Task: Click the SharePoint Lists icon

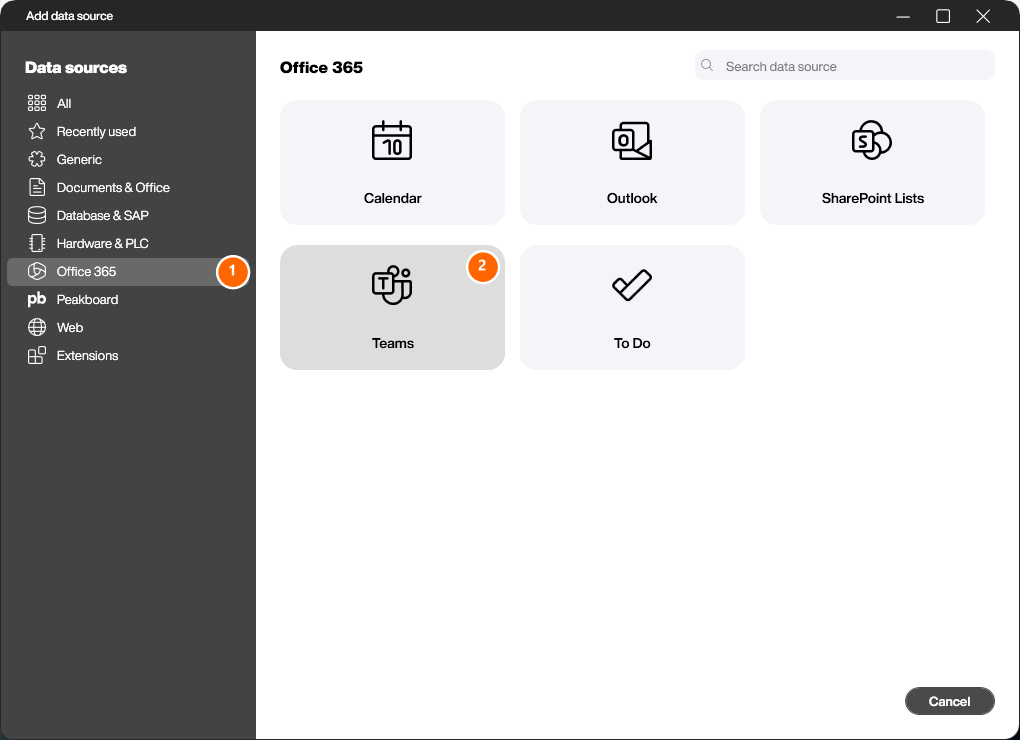Action: tap(872, 140)
